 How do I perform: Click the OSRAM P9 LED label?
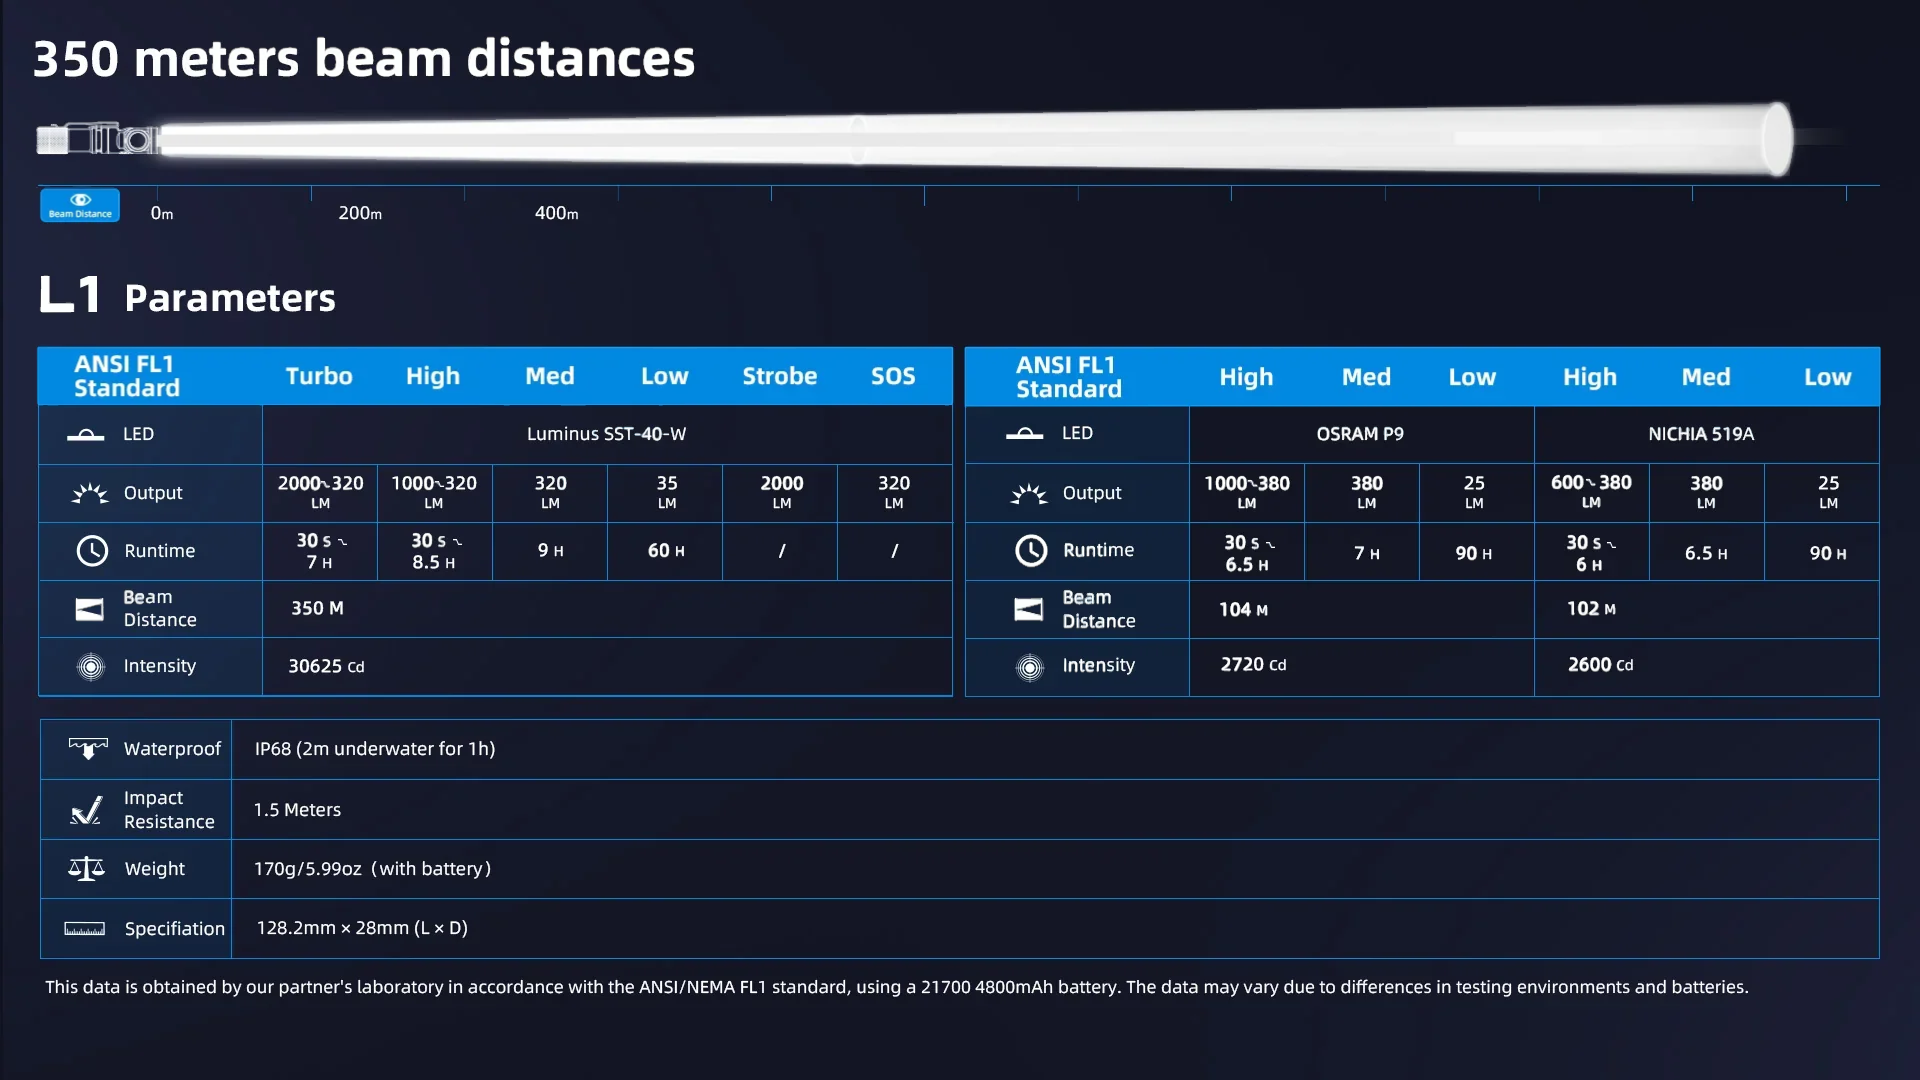tap(1359, 434)
